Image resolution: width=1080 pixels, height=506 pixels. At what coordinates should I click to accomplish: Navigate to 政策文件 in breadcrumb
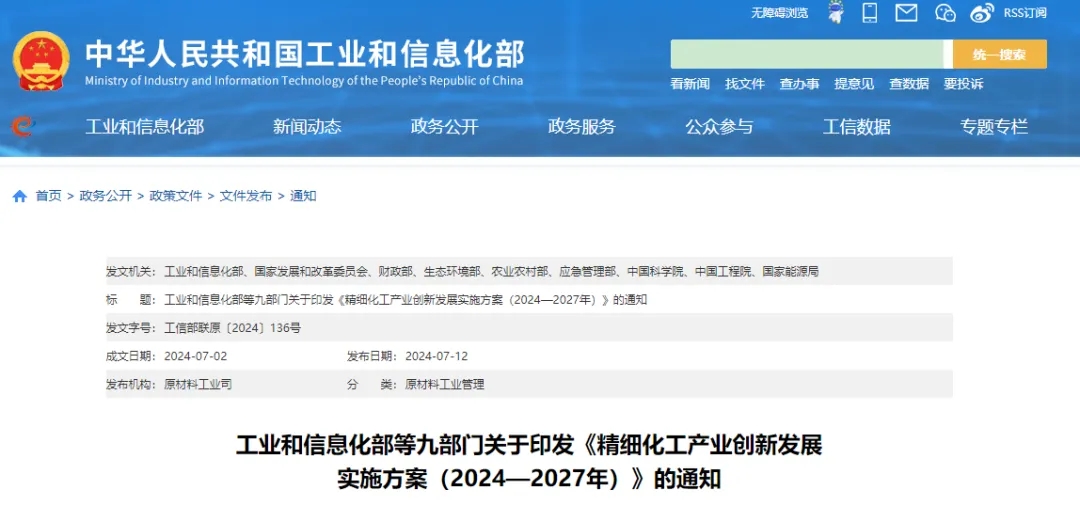tap(176, 196)
